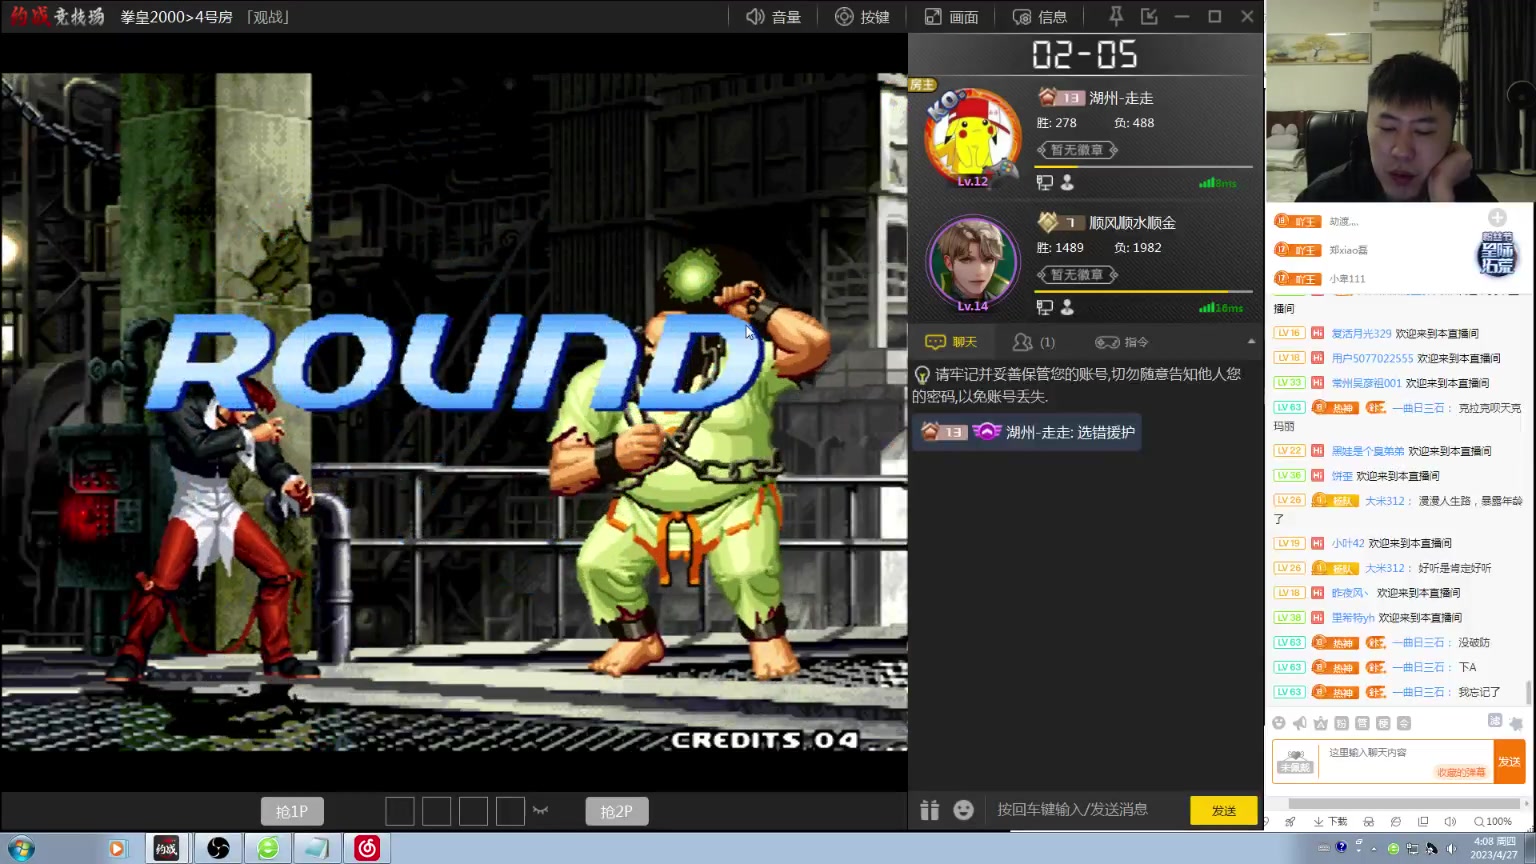Open the 100% zoom level control
This screenshot has width=1536, height=864.
(x=1493, y=822)
